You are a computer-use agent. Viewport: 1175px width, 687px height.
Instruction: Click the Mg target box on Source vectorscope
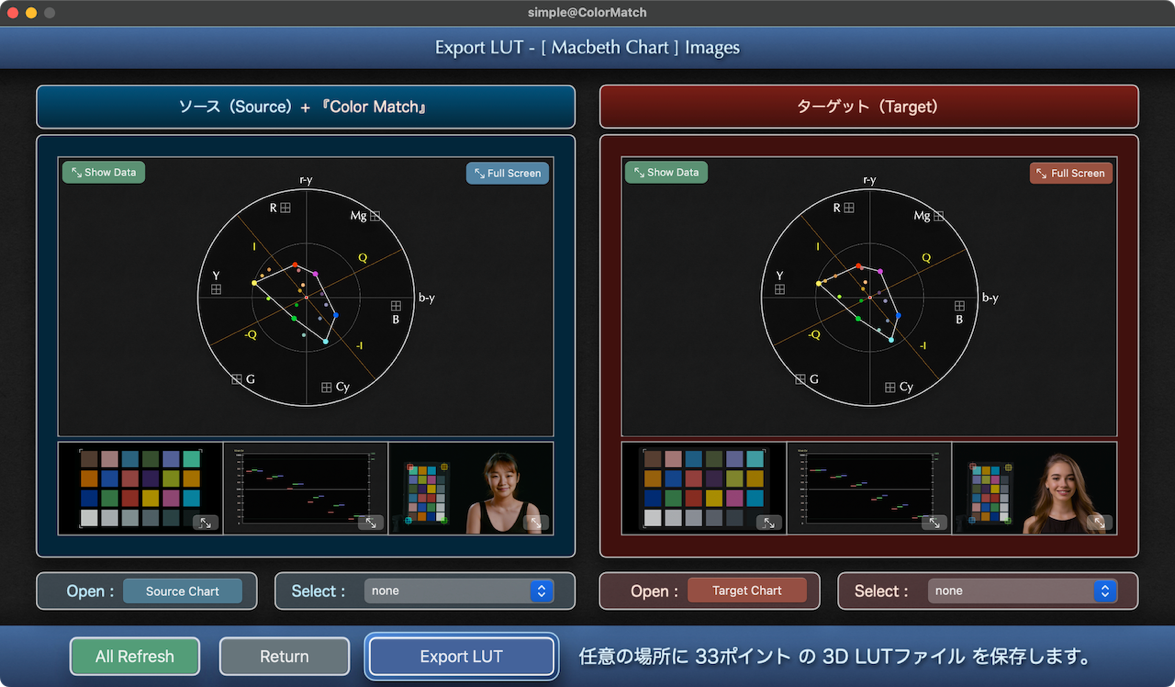[375, 216]
